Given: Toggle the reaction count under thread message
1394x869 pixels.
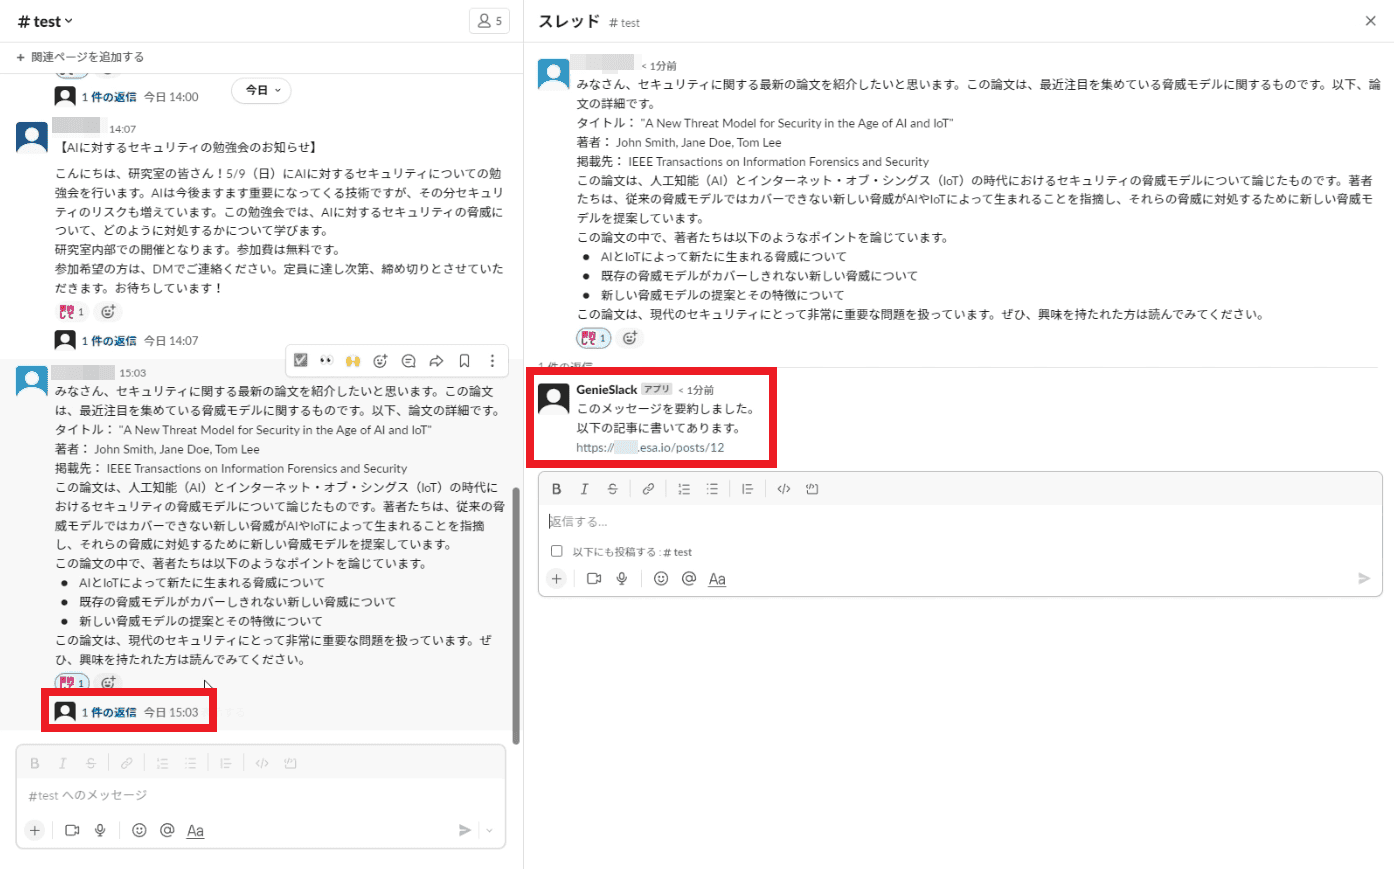Looking at the screenshot, I should [x=593, y=338].
